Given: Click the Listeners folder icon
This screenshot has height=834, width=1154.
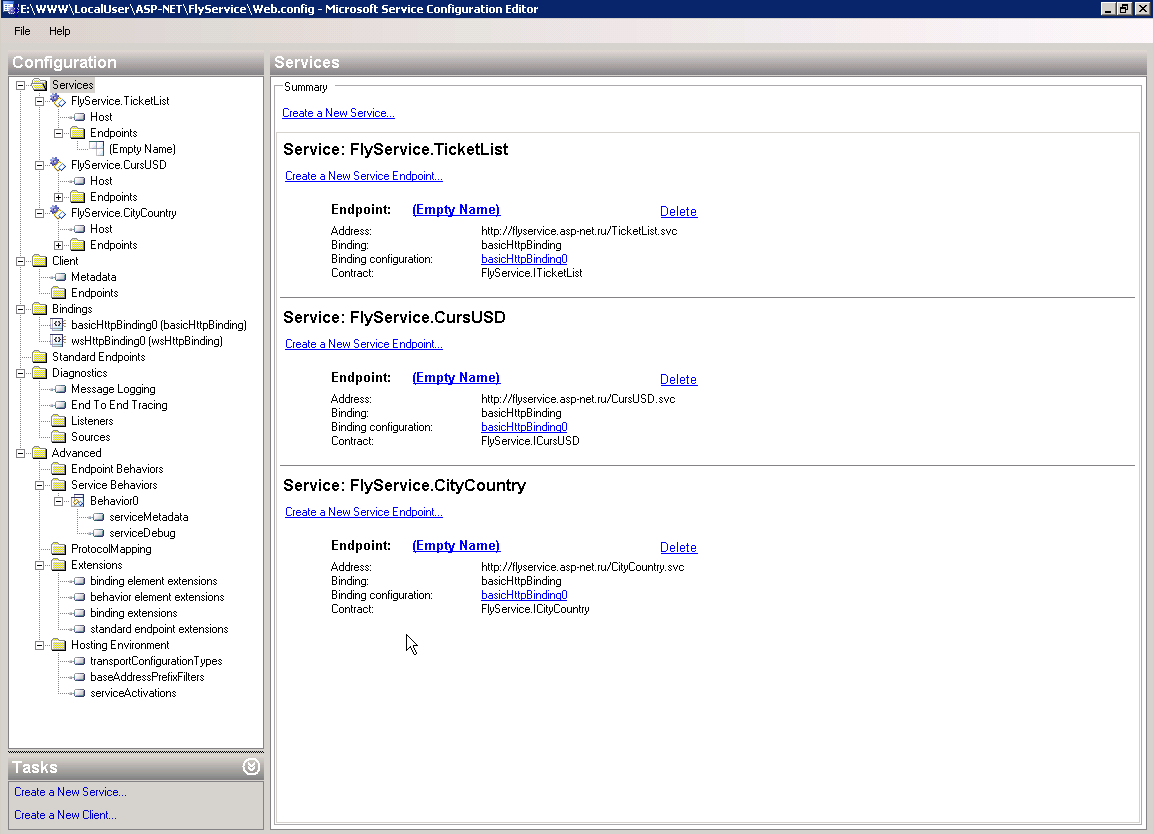Looking at the screenshot, I should click(x=59, y=421).
